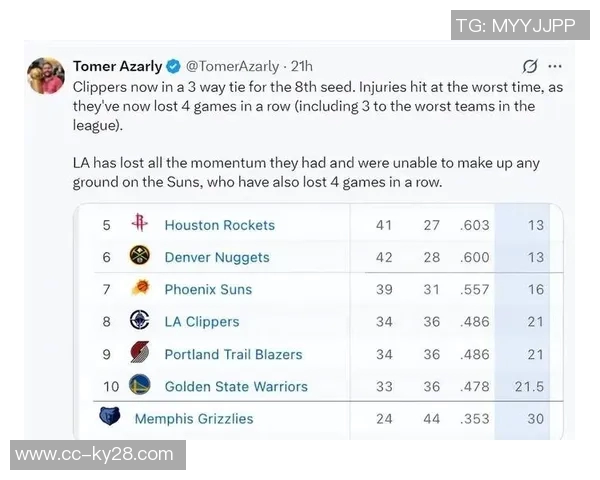Click the standings table image

[x=318, y=320]
